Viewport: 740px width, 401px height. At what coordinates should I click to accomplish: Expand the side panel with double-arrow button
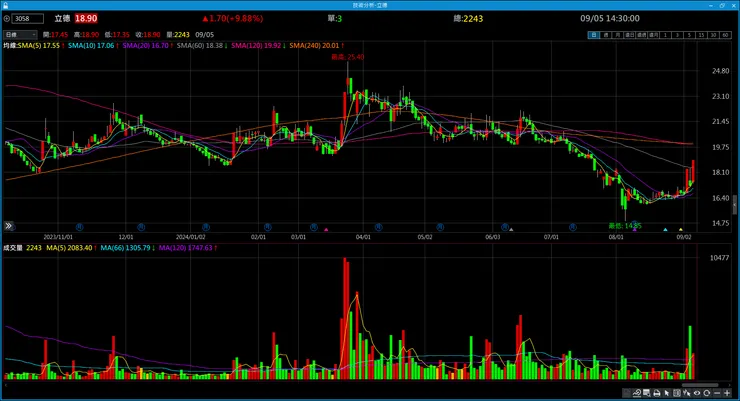coord(8,226)
